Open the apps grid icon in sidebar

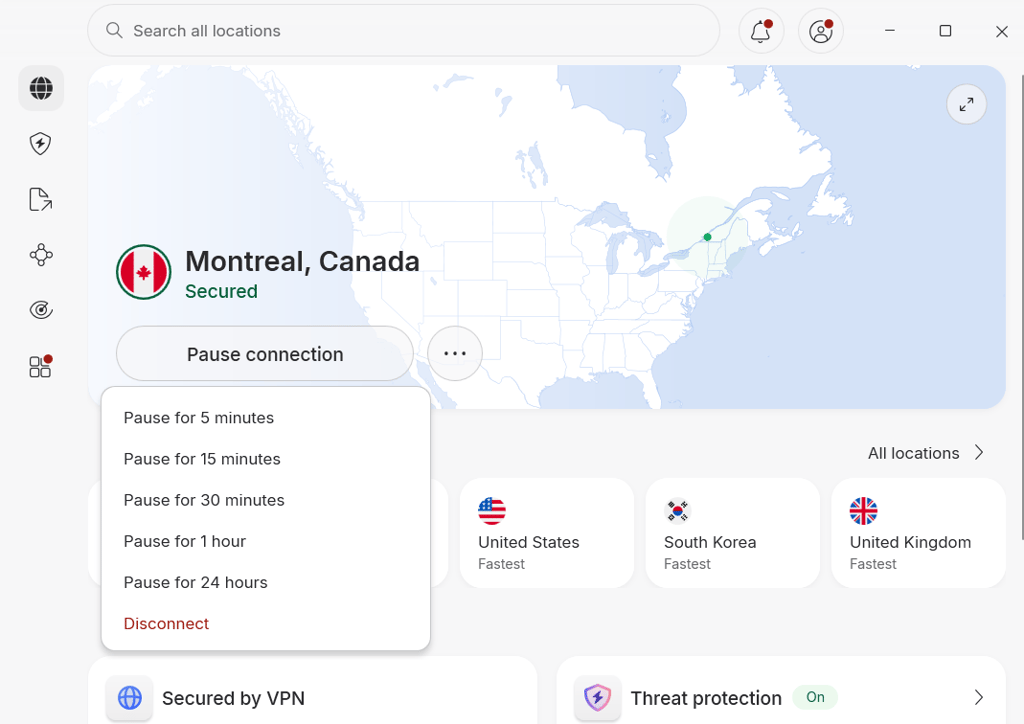pos(40,366)
